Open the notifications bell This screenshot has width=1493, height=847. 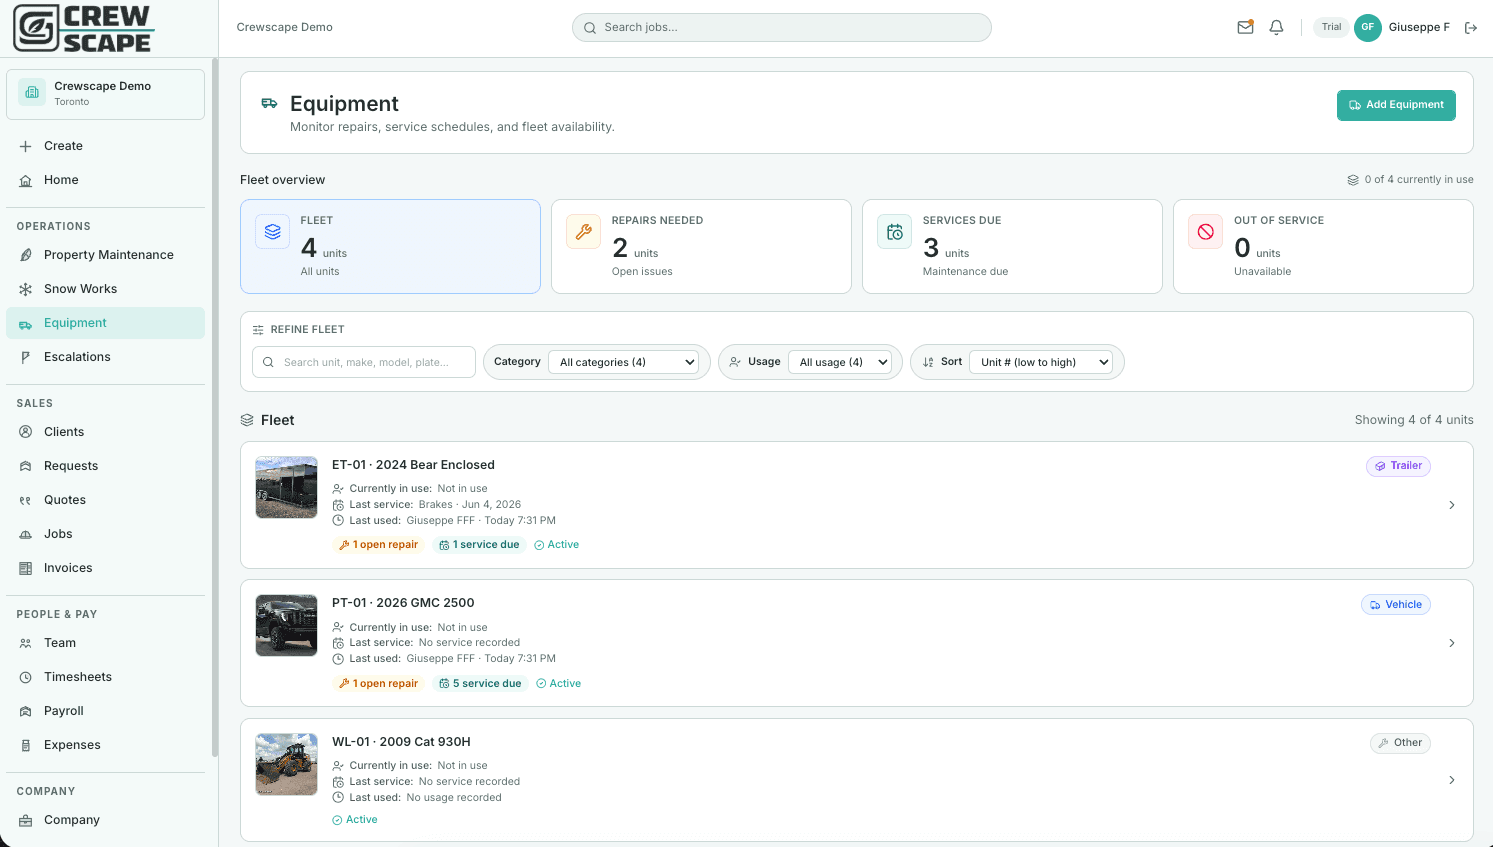(1276, 27)
